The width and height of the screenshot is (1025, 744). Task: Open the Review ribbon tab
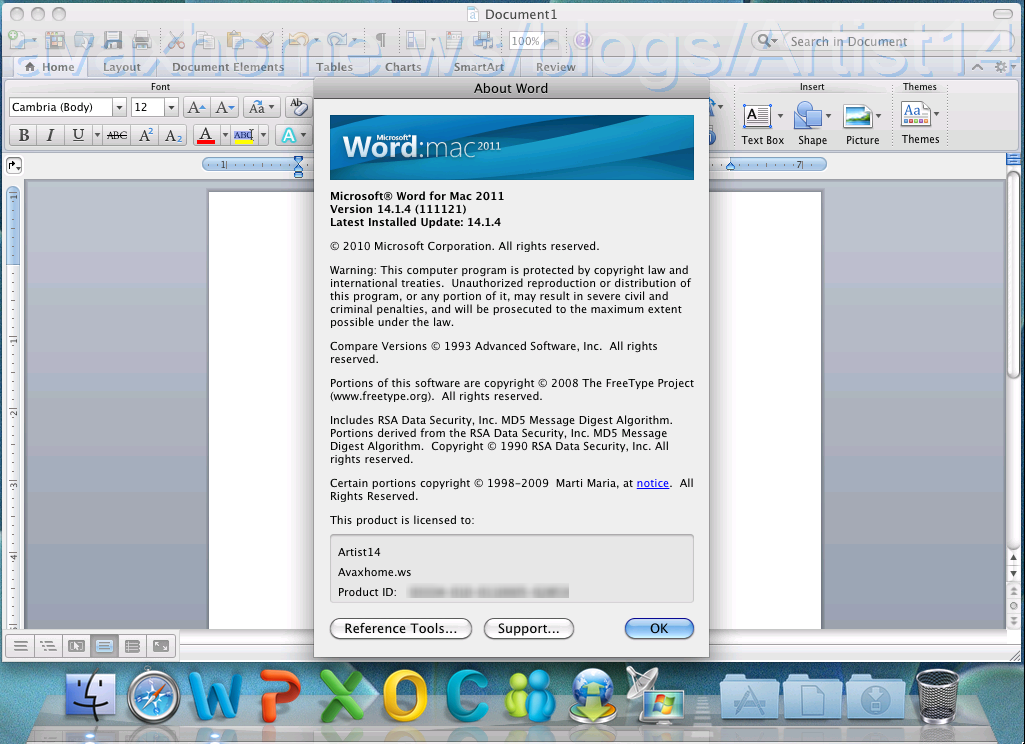tap(556, 67)
